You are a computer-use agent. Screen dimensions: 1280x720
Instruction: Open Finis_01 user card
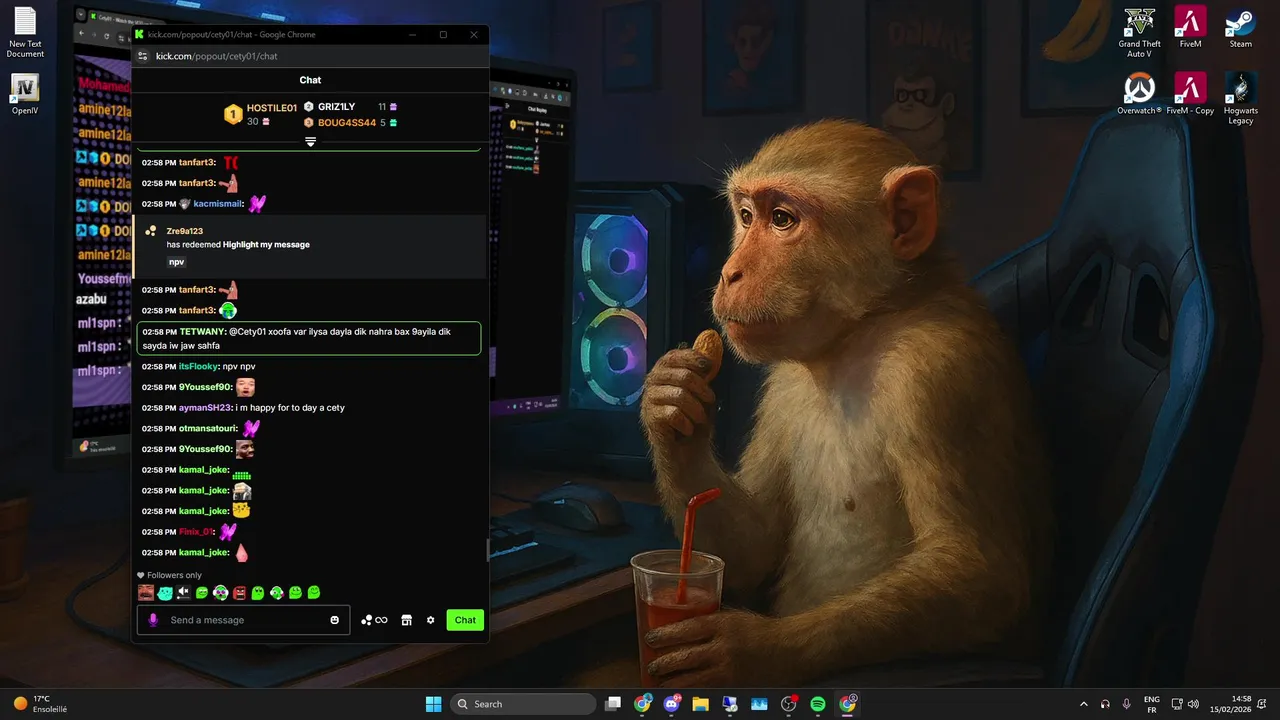[196, 532]
